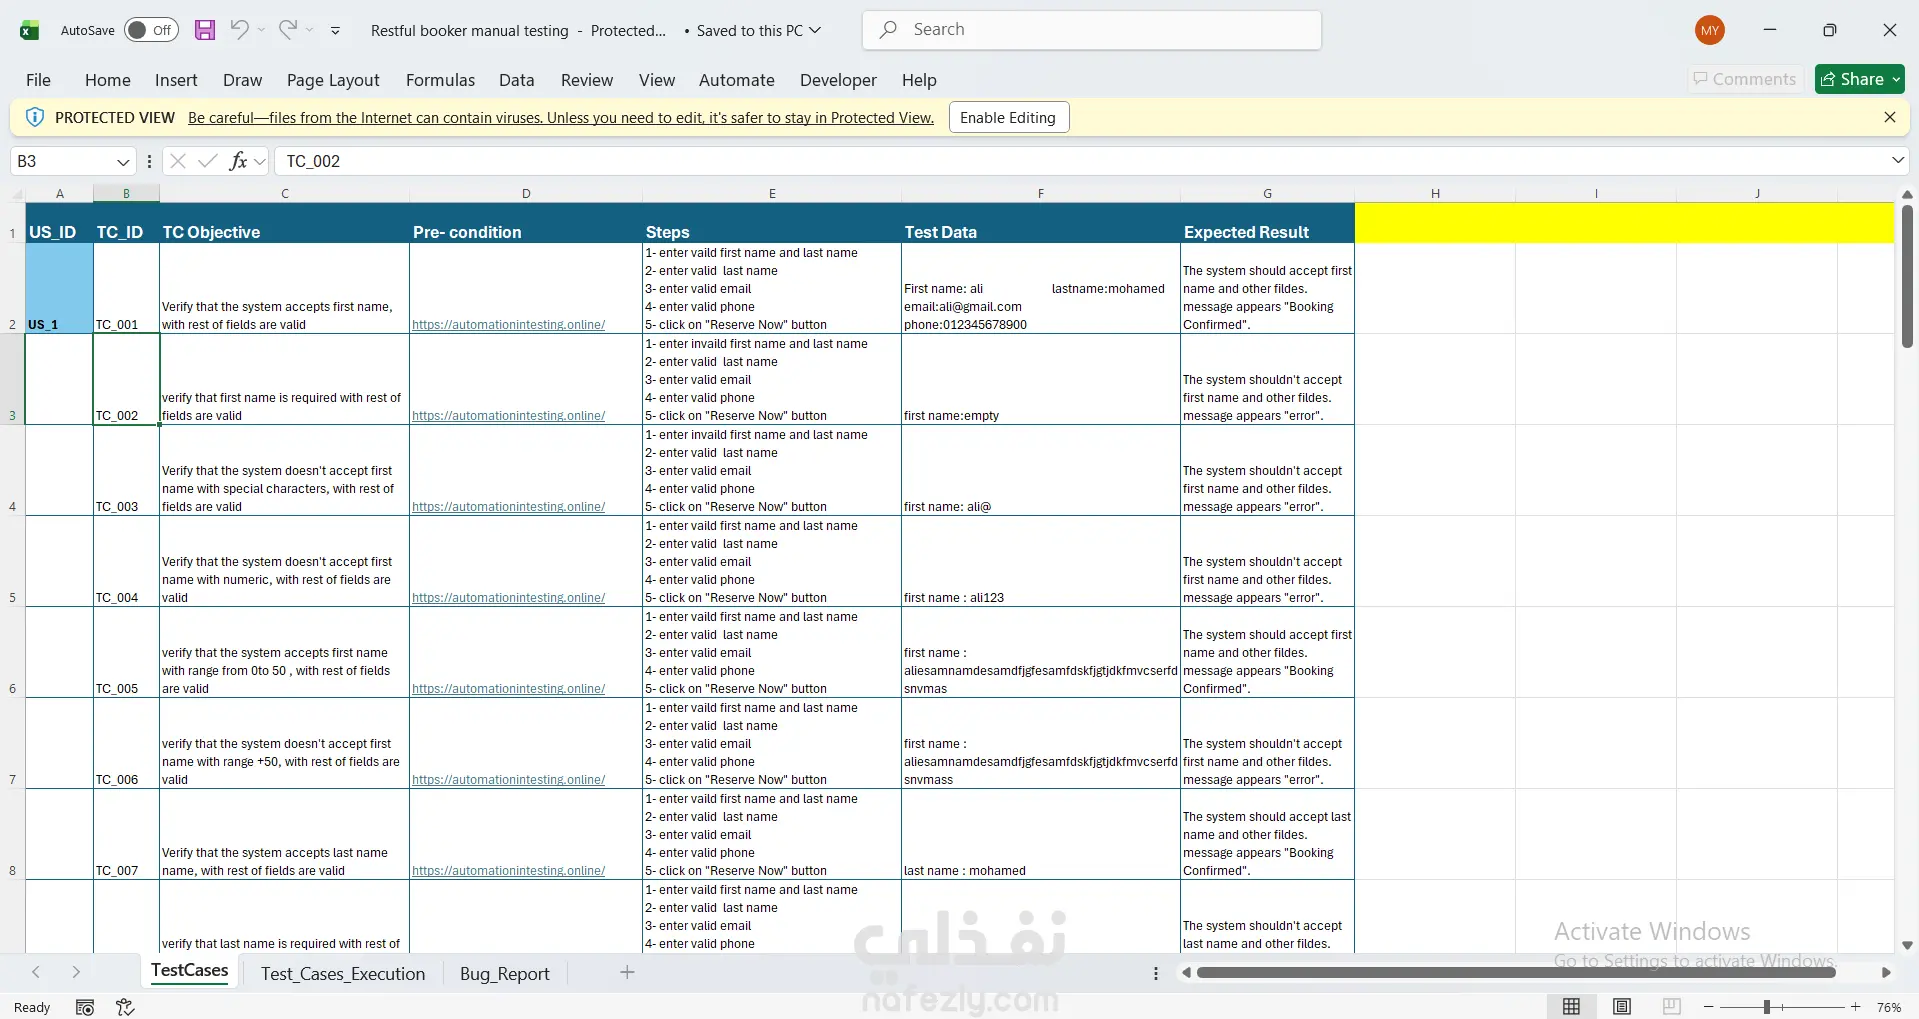Viewport: 1919px width, 1019px height.
Task: Click the Enable Editing button
Action: tap(1008, 117)
